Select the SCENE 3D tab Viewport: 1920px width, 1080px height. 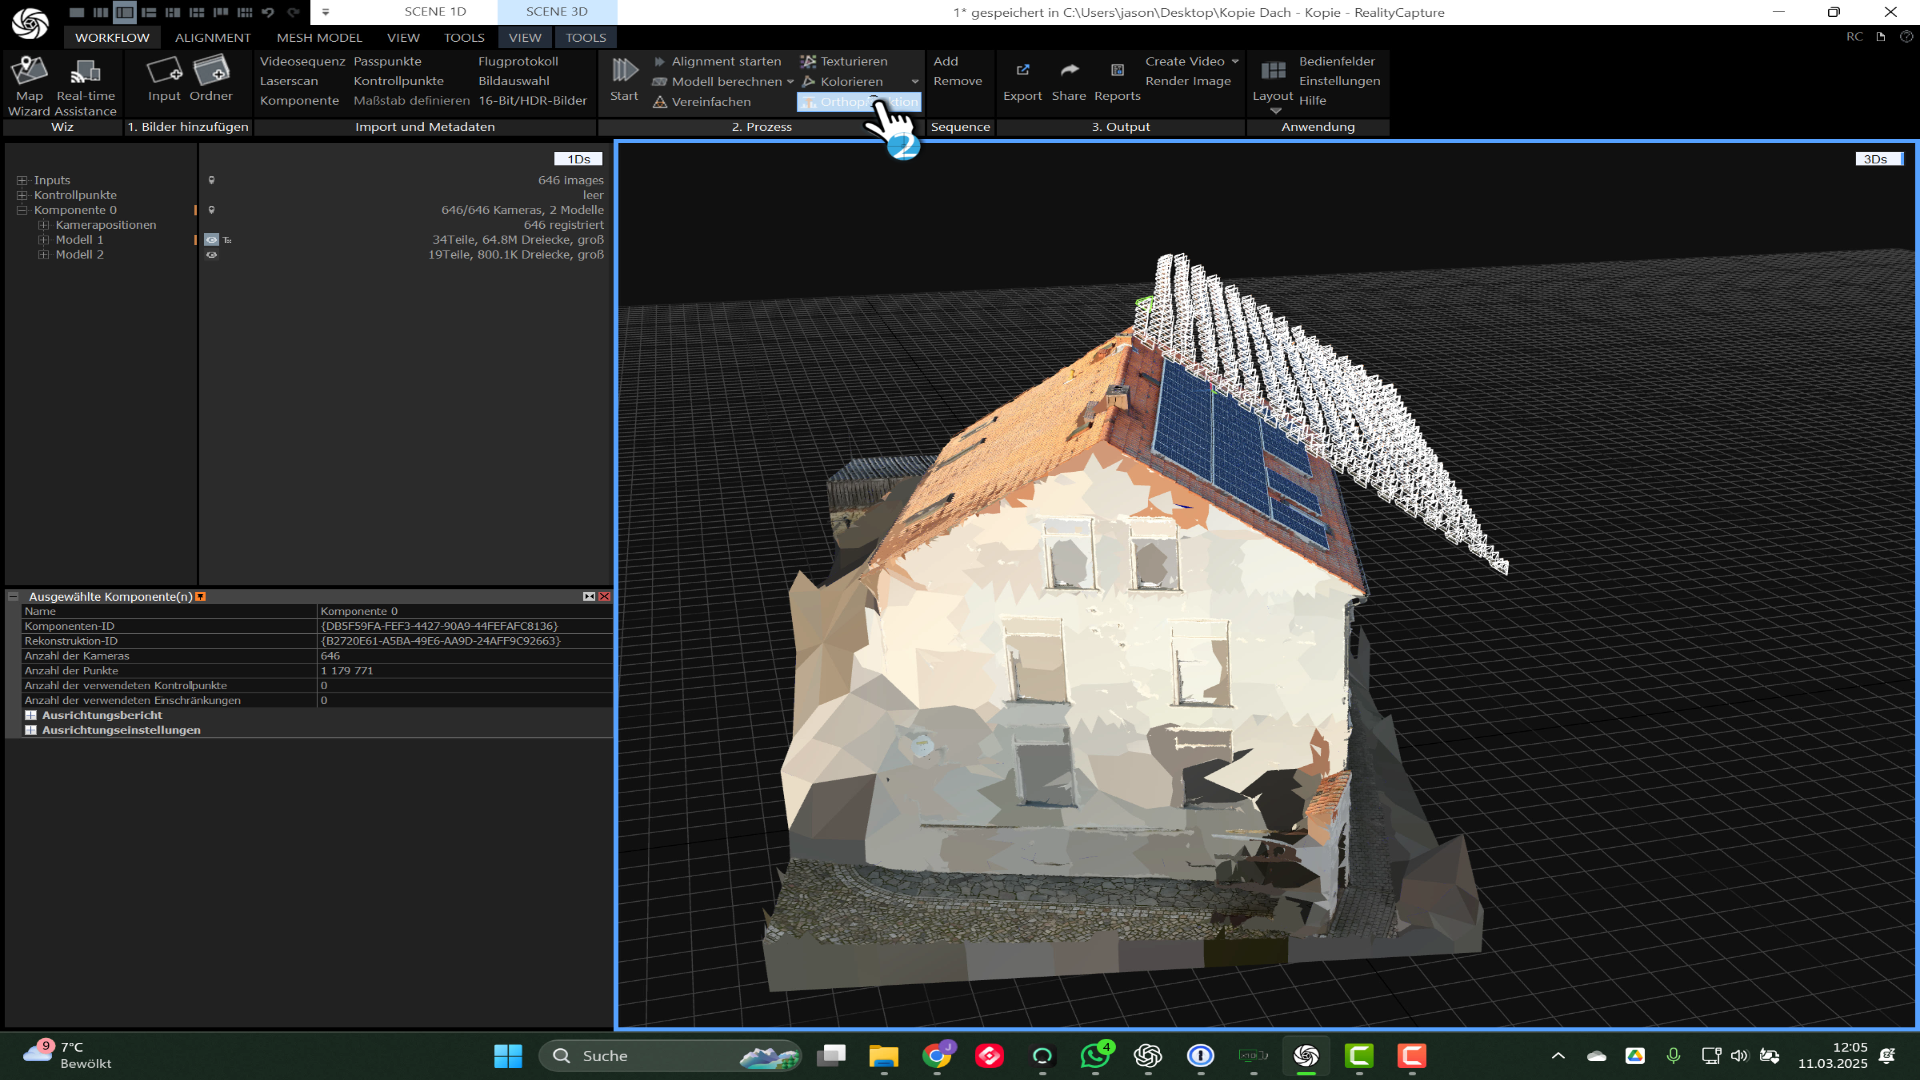tap(557, 12)
